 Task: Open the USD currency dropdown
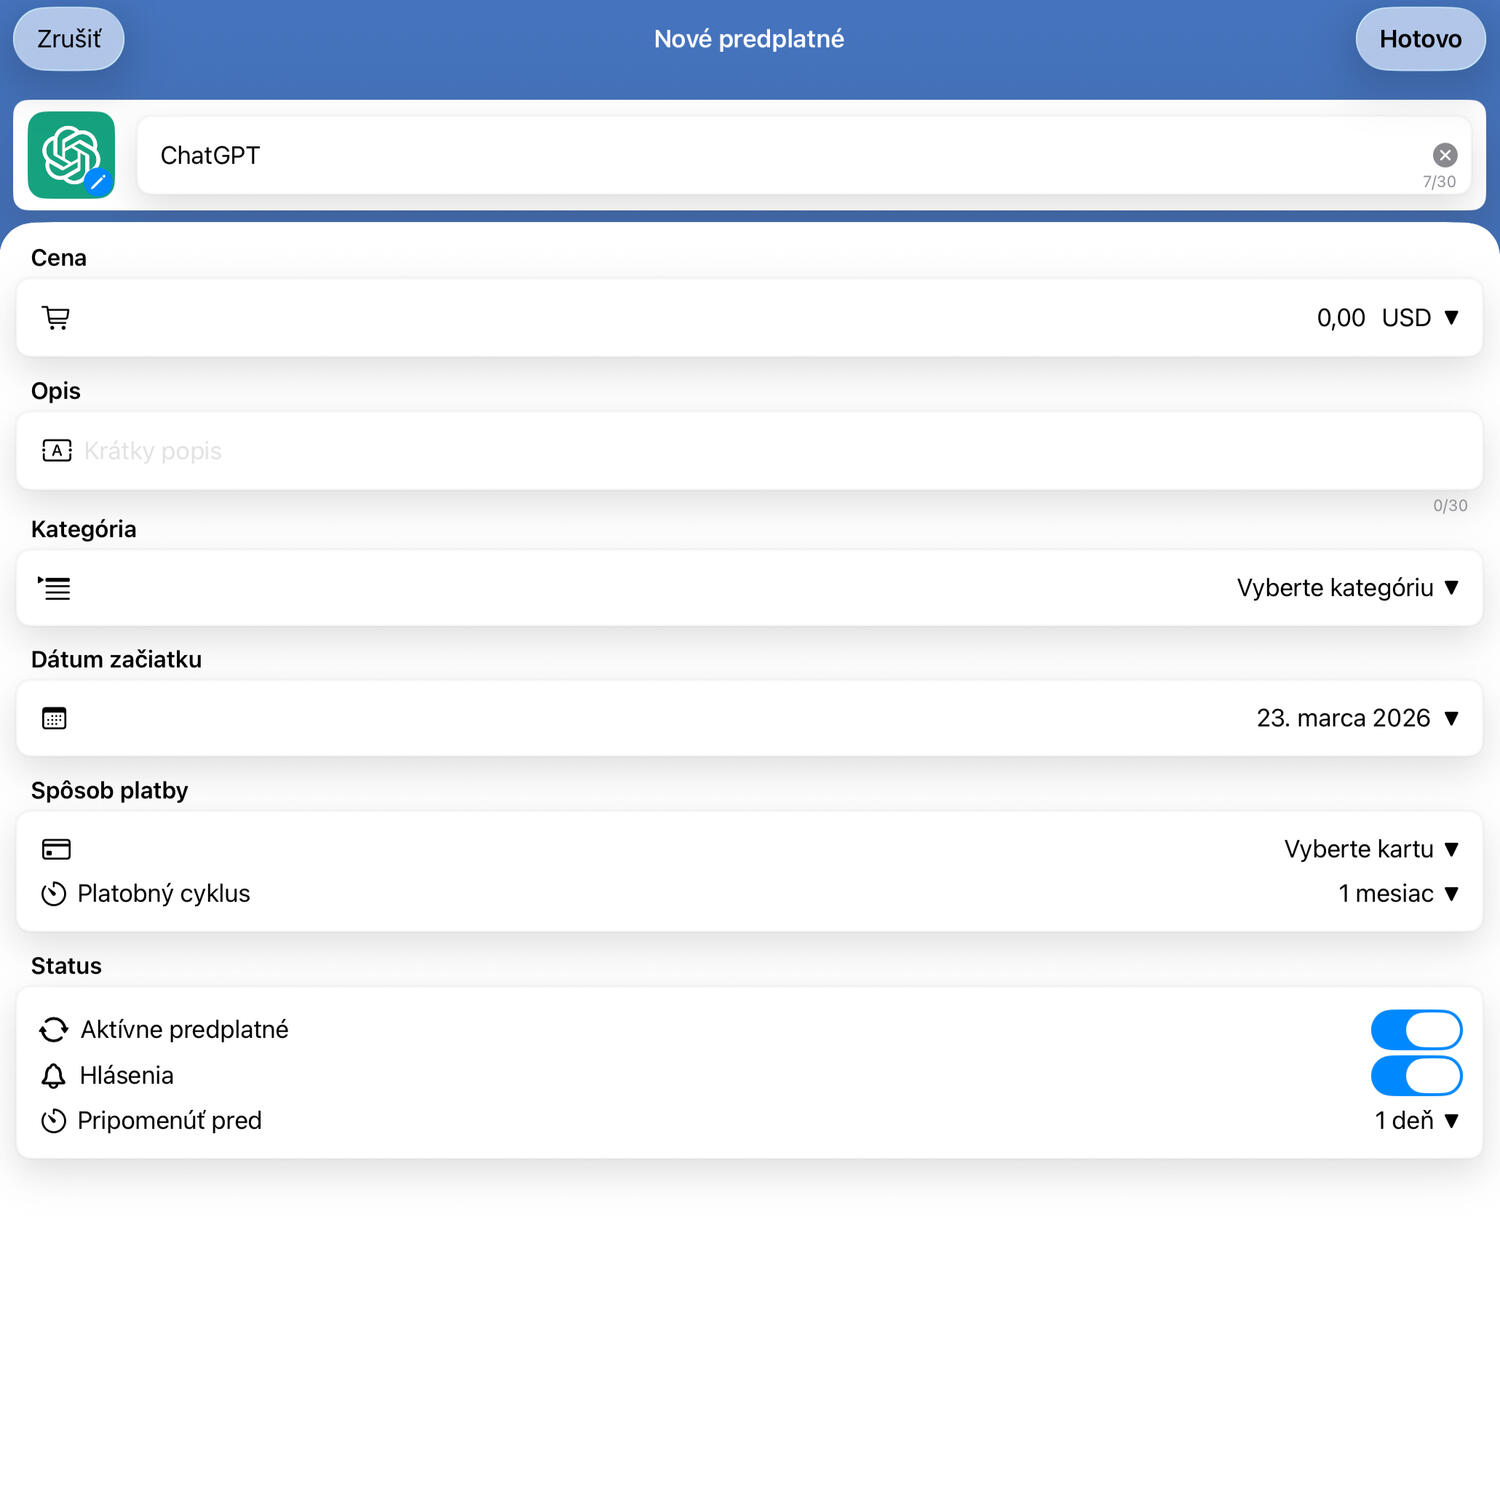(1420, 318)
